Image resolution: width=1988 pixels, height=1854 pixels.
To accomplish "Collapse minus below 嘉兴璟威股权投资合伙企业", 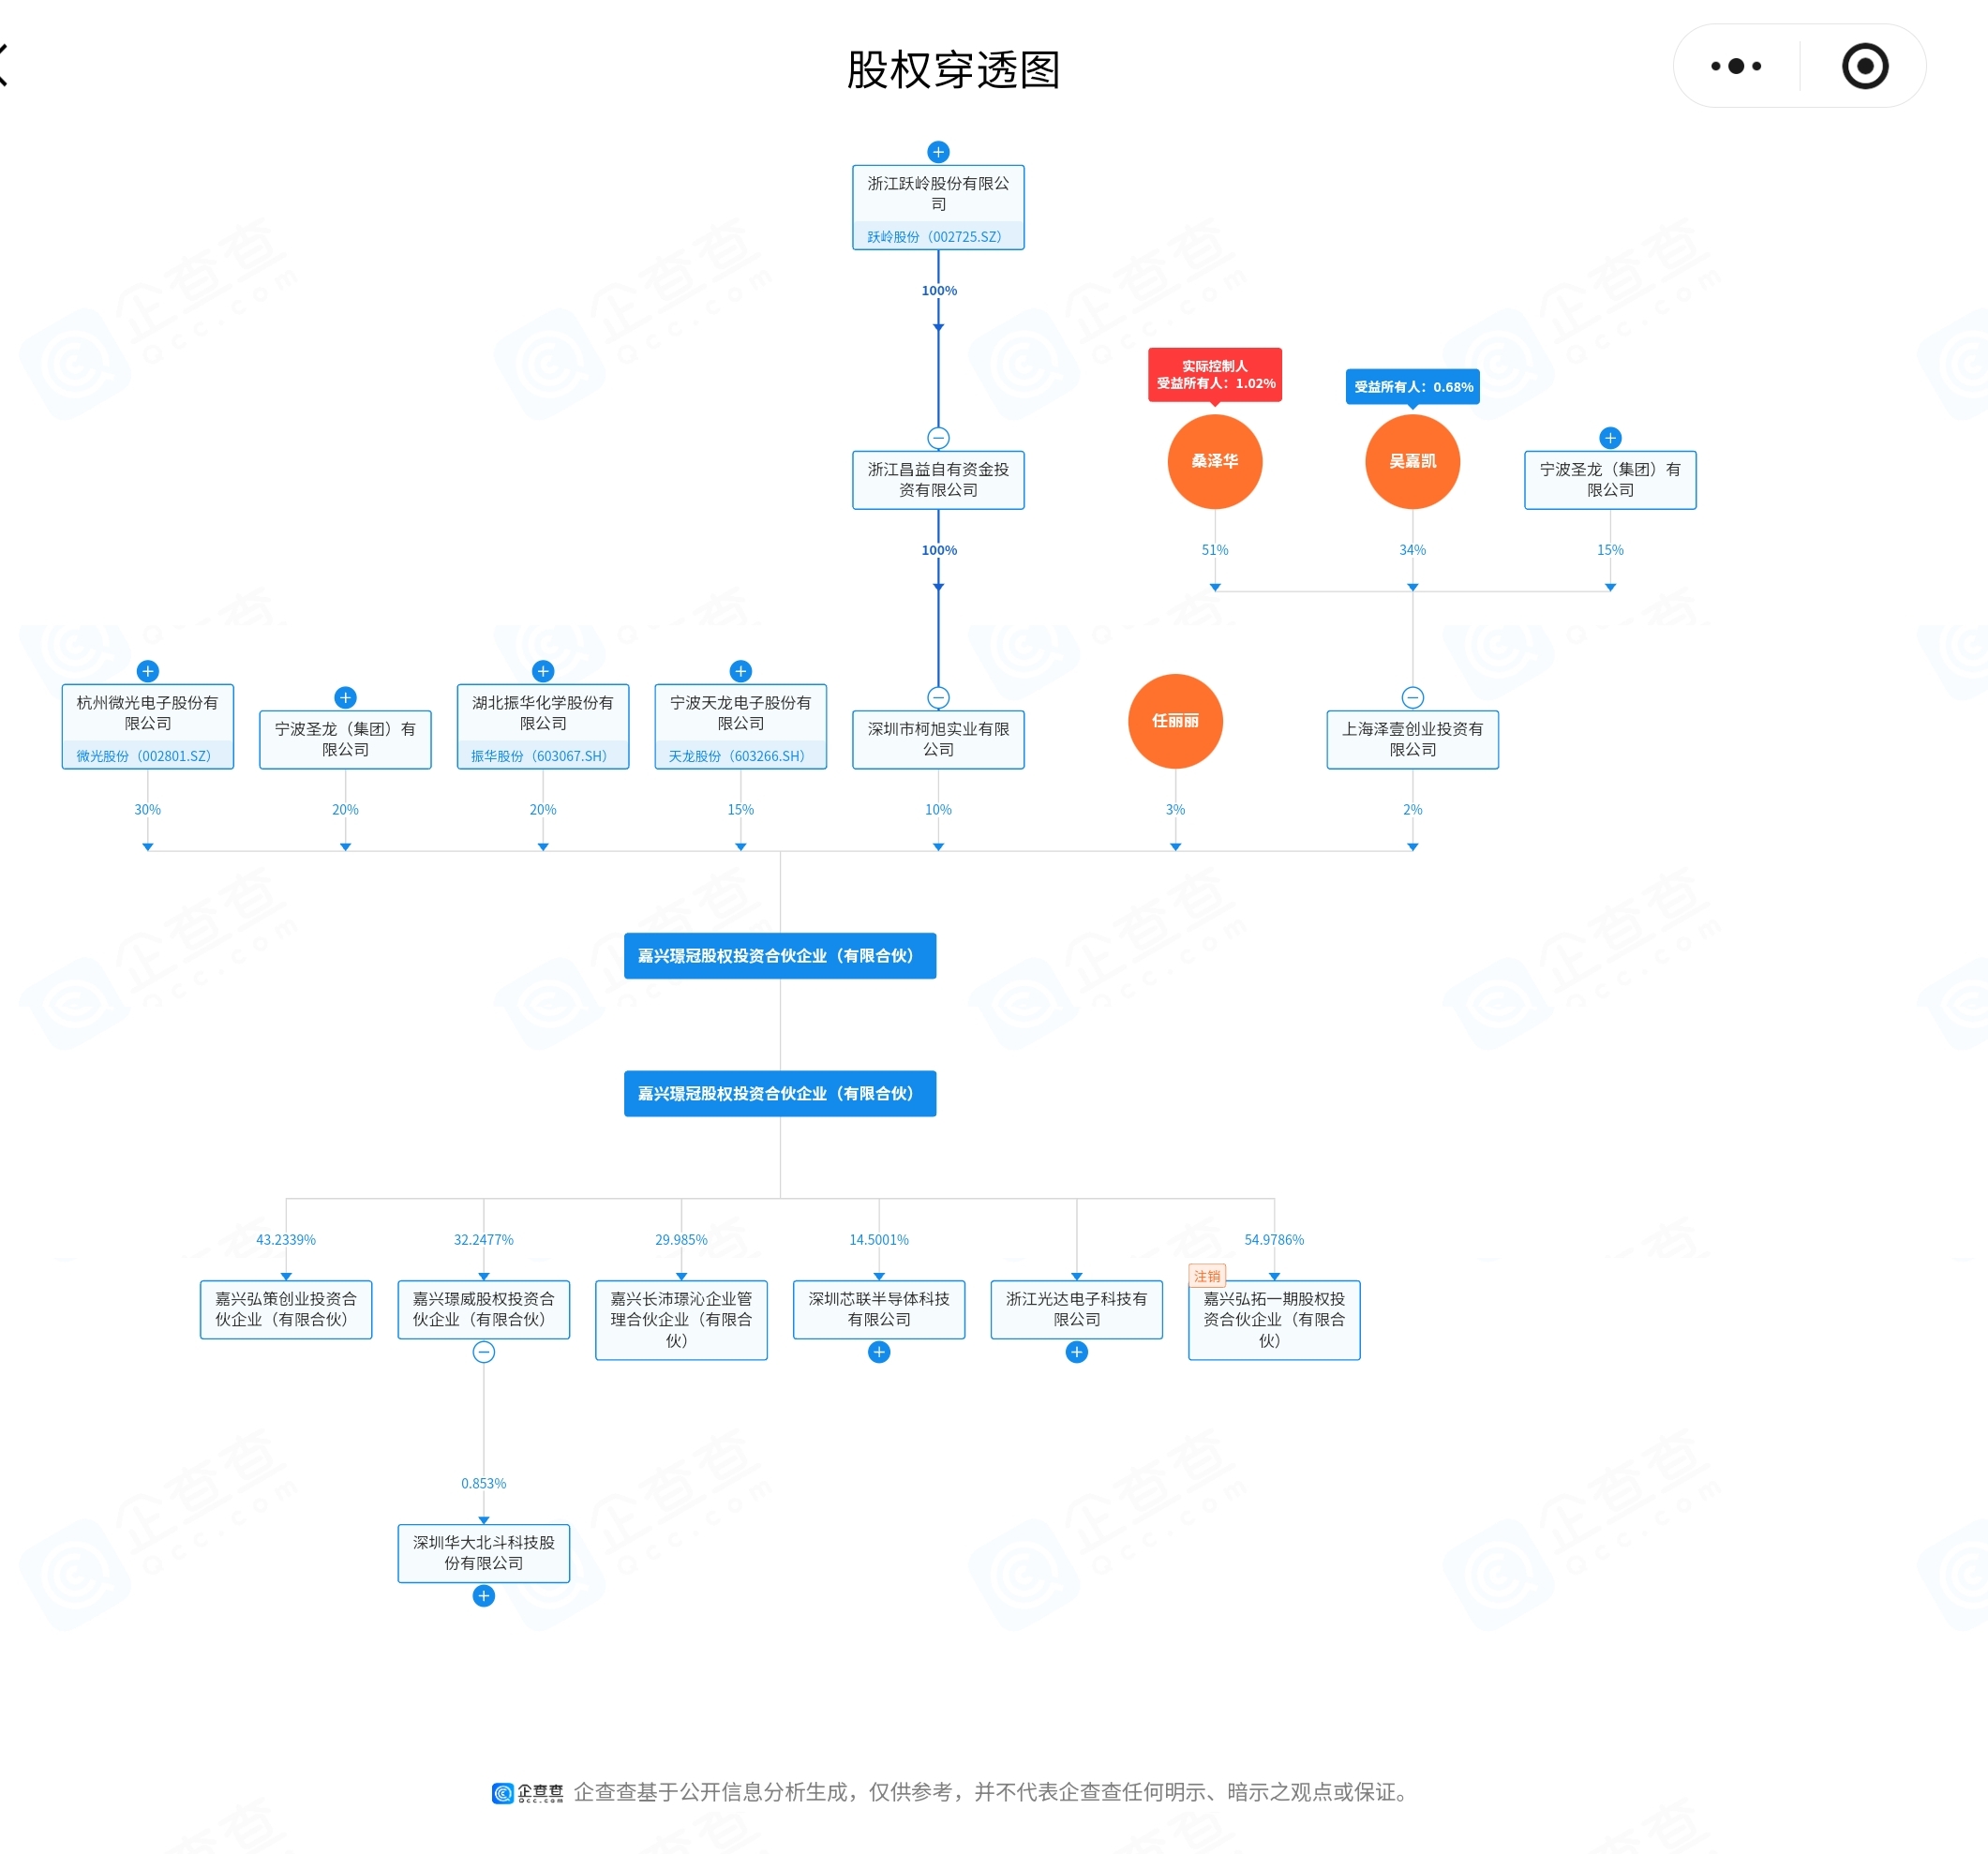I will pos(483,1352).
